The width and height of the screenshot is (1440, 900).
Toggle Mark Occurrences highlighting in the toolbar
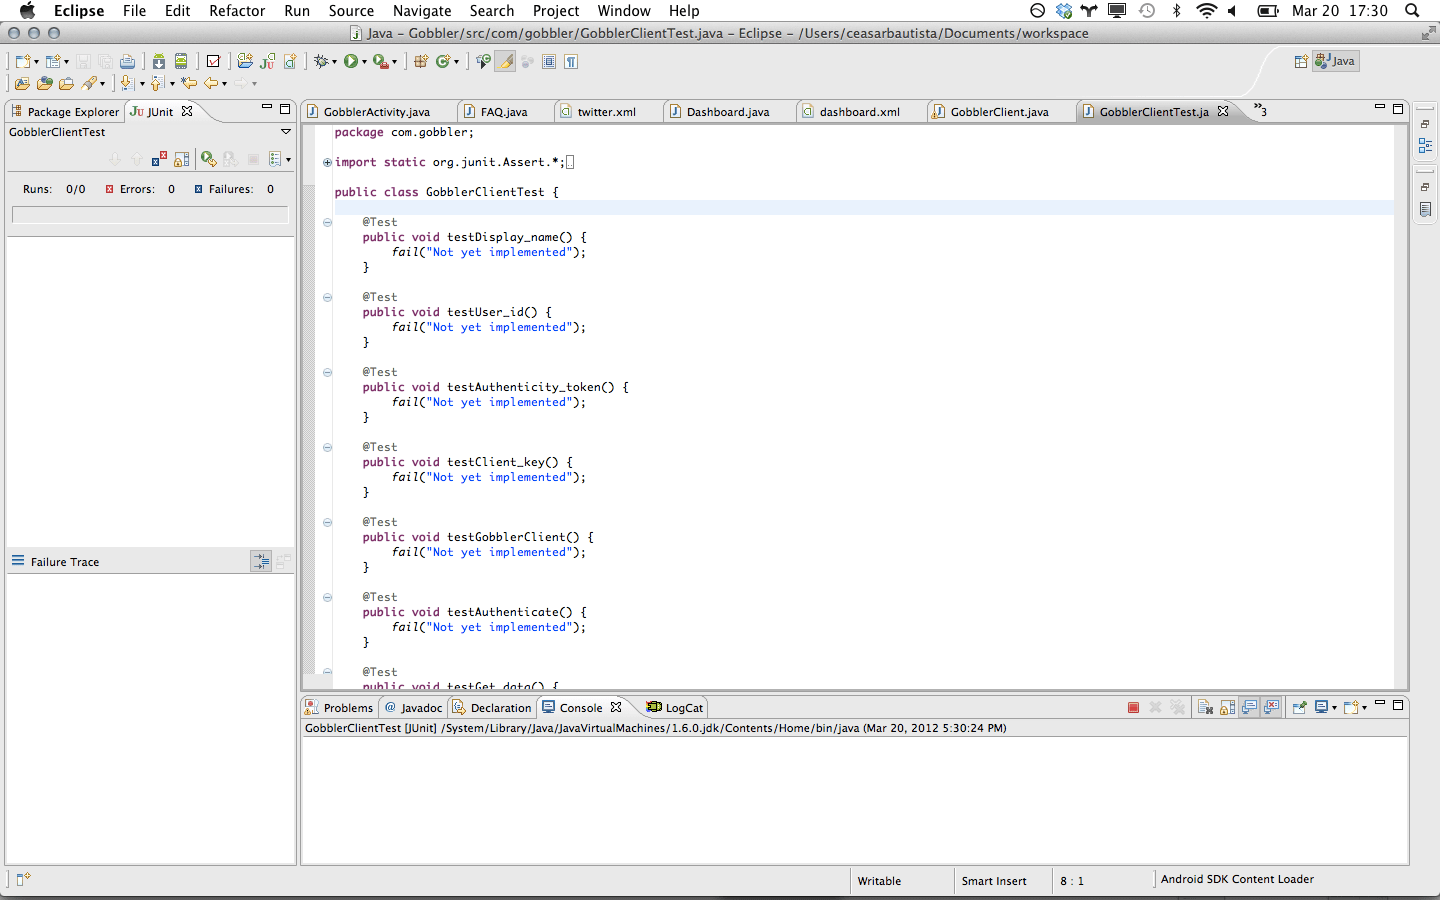[506, 61]
